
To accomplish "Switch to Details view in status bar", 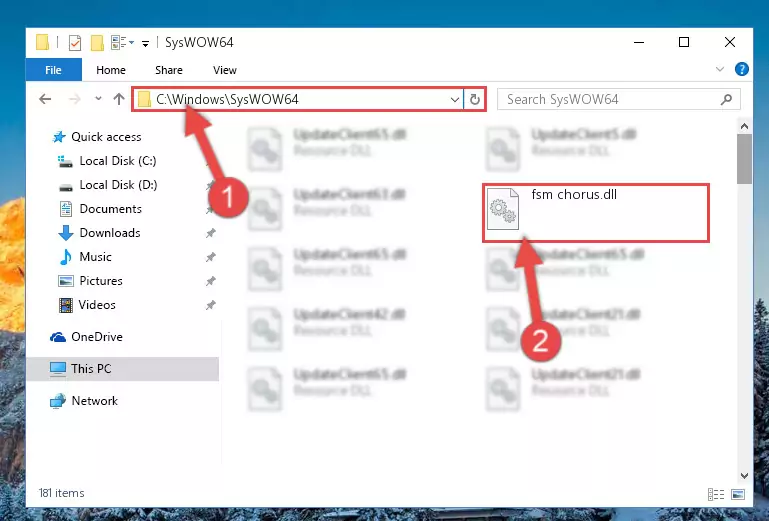I will coord(716,494).
